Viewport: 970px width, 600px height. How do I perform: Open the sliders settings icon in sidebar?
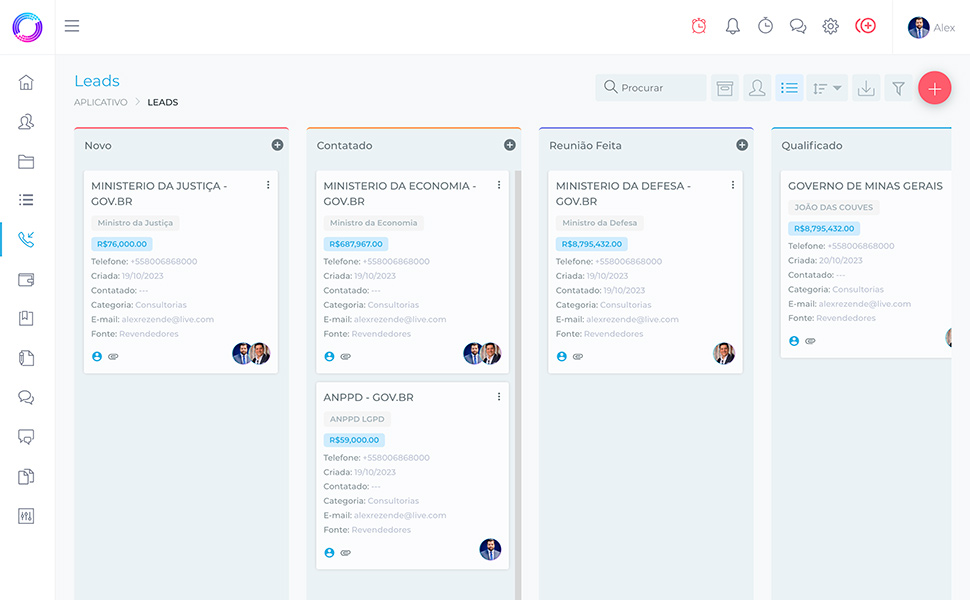(x=26, y=516)
